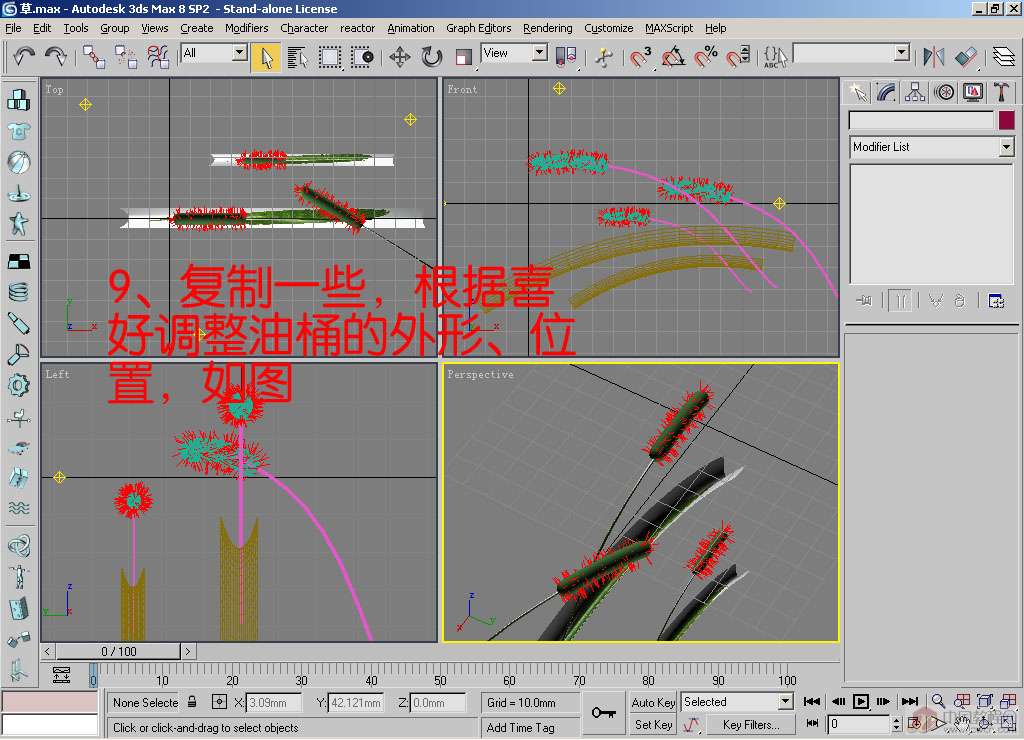Click the Use Pivot Point Center button
This screenshot has width=1024, height=740.
click(566, 57)
